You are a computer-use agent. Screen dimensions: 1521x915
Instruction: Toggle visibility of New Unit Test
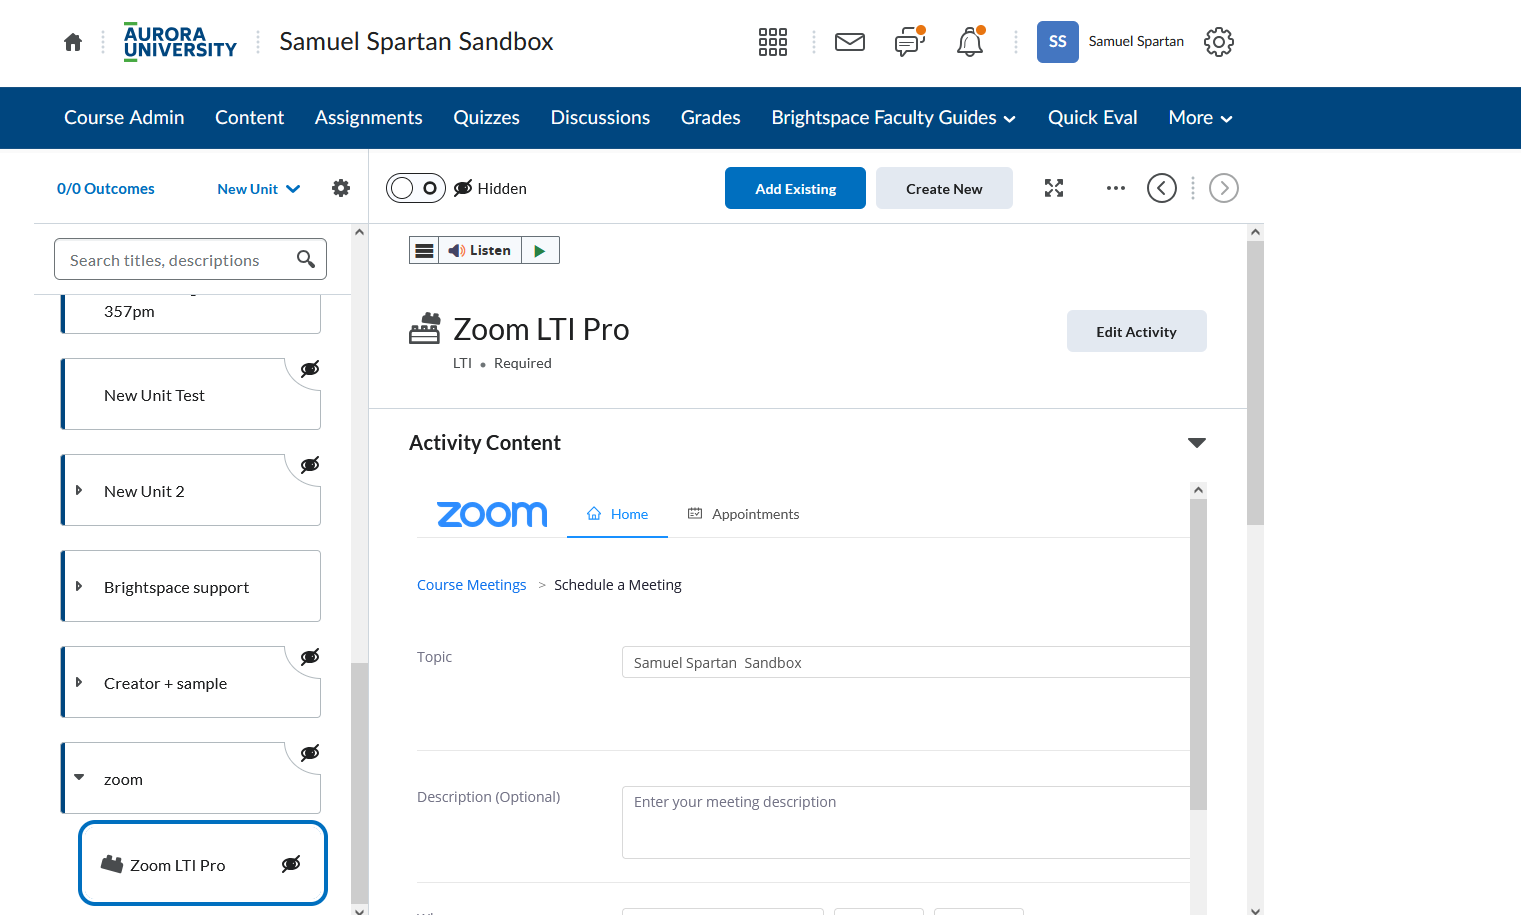pyautogui.click(x=310, y=369)
